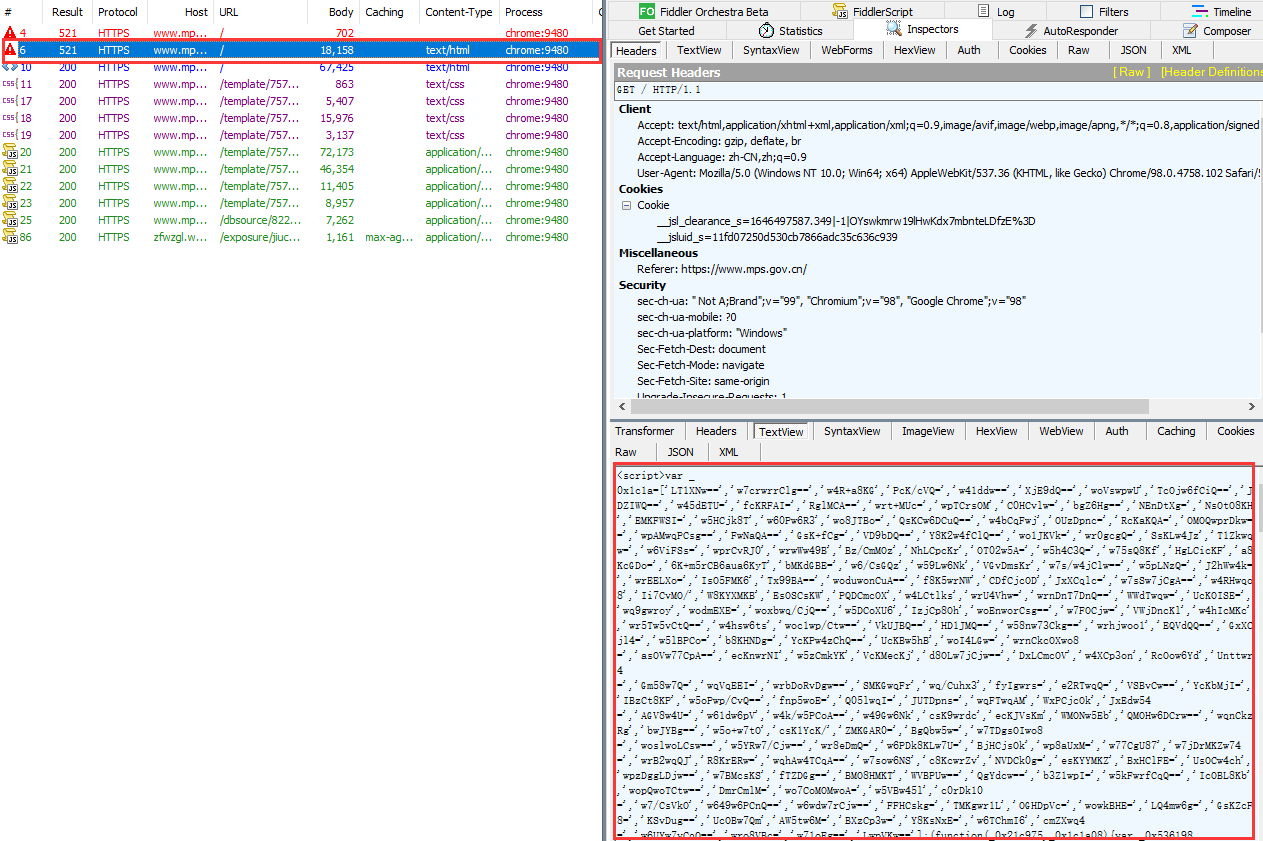This screenshot has width=1263, height=841.
Task: Switch to the response ImageView tab
Action: coord(928,431)
